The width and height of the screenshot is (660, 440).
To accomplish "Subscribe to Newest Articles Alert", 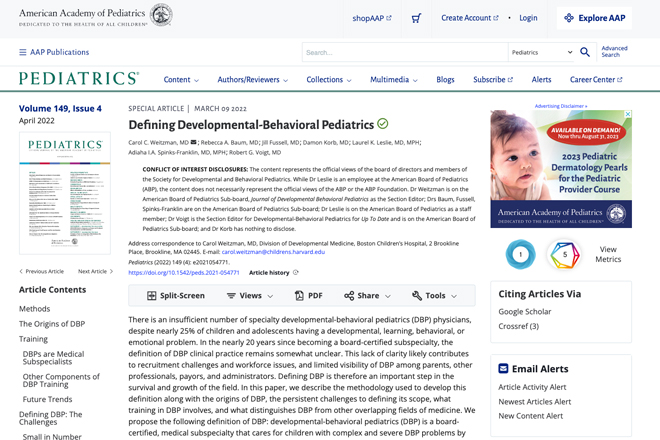I will 535,402.
